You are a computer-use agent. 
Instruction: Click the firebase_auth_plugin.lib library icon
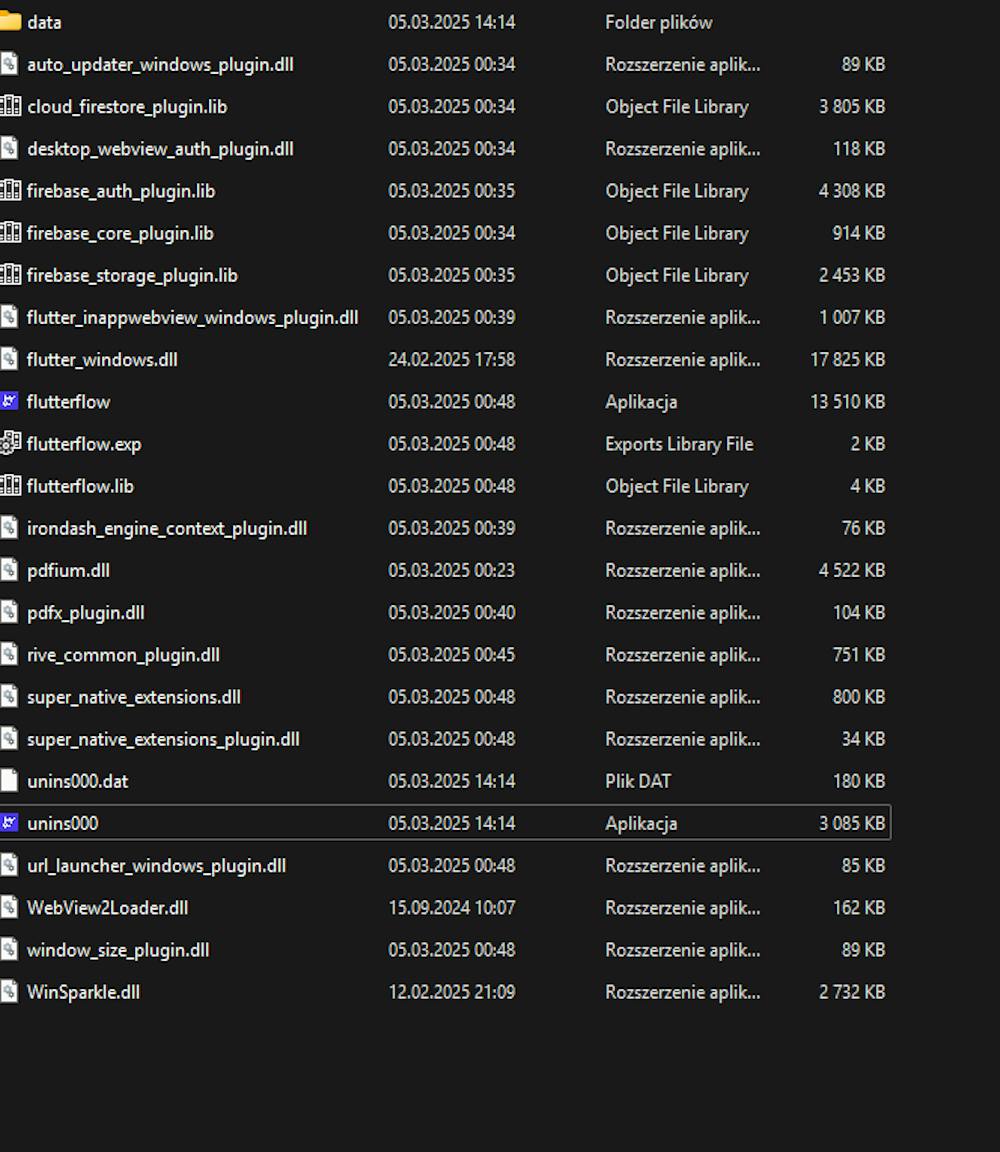pos(10,190)
